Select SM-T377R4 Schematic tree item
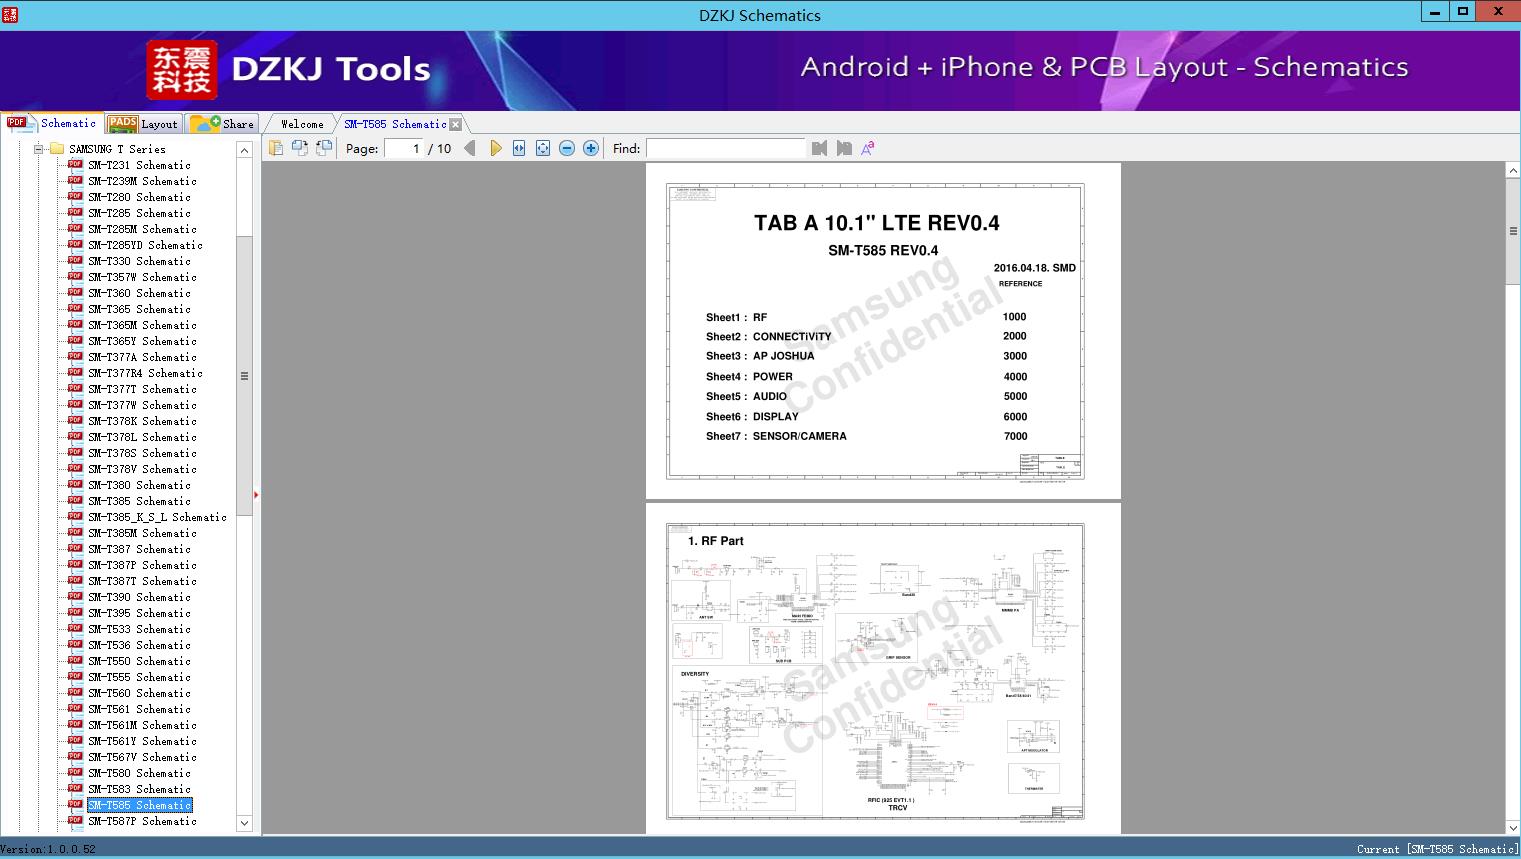The image size is (1521, 859). (145, 373)
